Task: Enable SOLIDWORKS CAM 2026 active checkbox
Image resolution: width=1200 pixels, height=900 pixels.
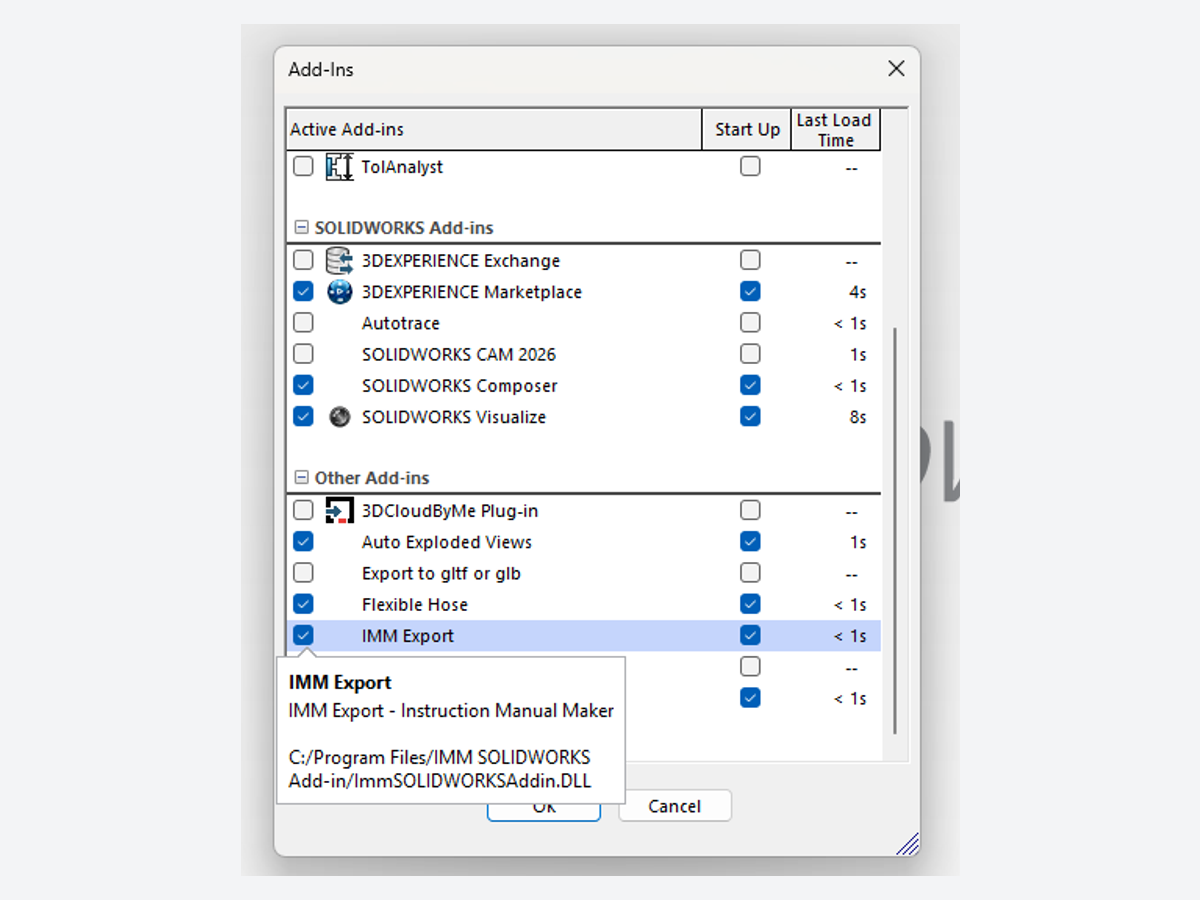Action: click(303, 354)
